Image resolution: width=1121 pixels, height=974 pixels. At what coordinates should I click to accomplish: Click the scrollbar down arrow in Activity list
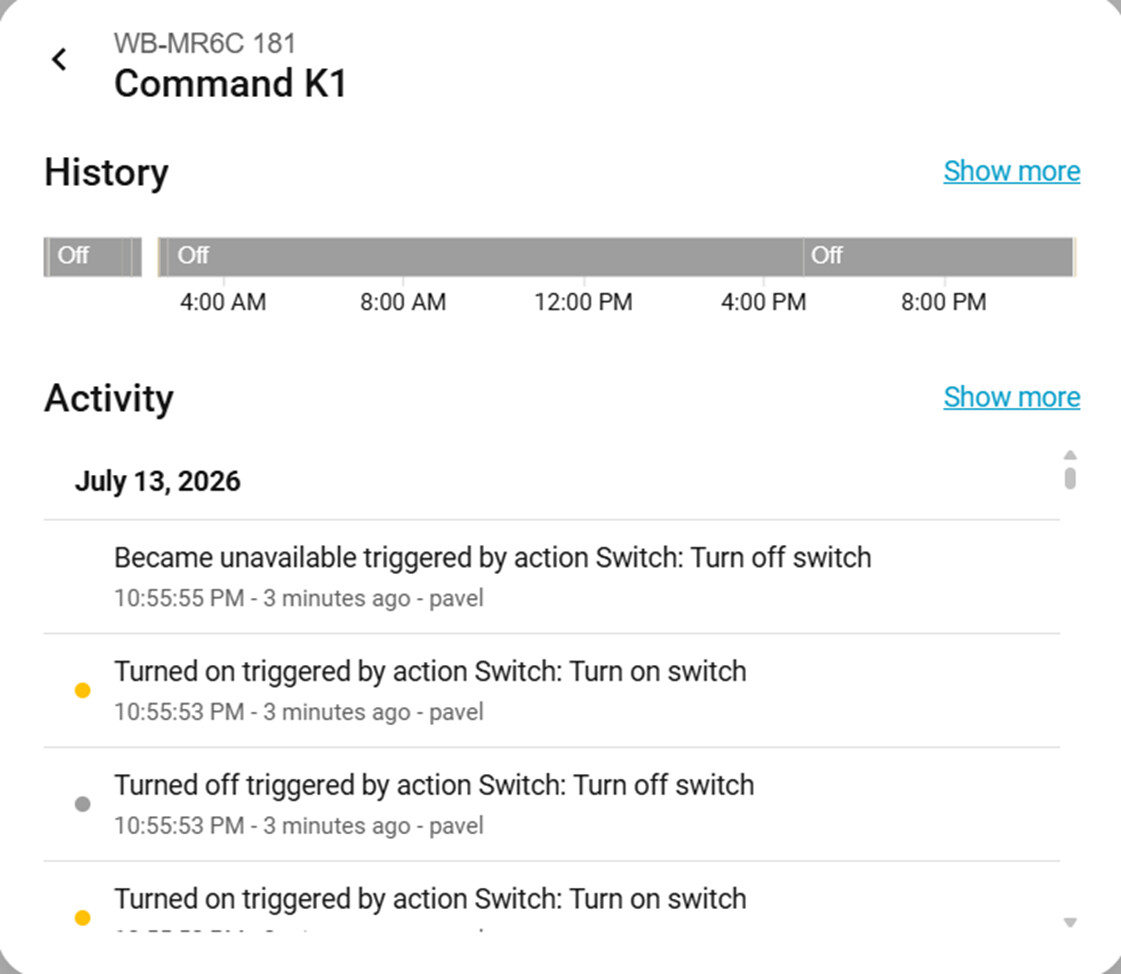[x=1070, y=923]
